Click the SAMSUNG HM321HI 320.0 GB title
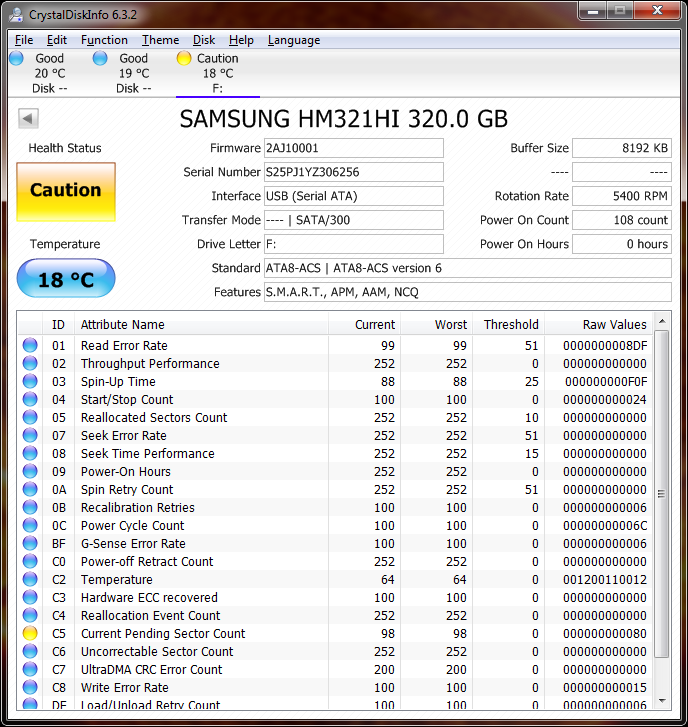Viewport: 688px width, 727px height. click(344, 119)
